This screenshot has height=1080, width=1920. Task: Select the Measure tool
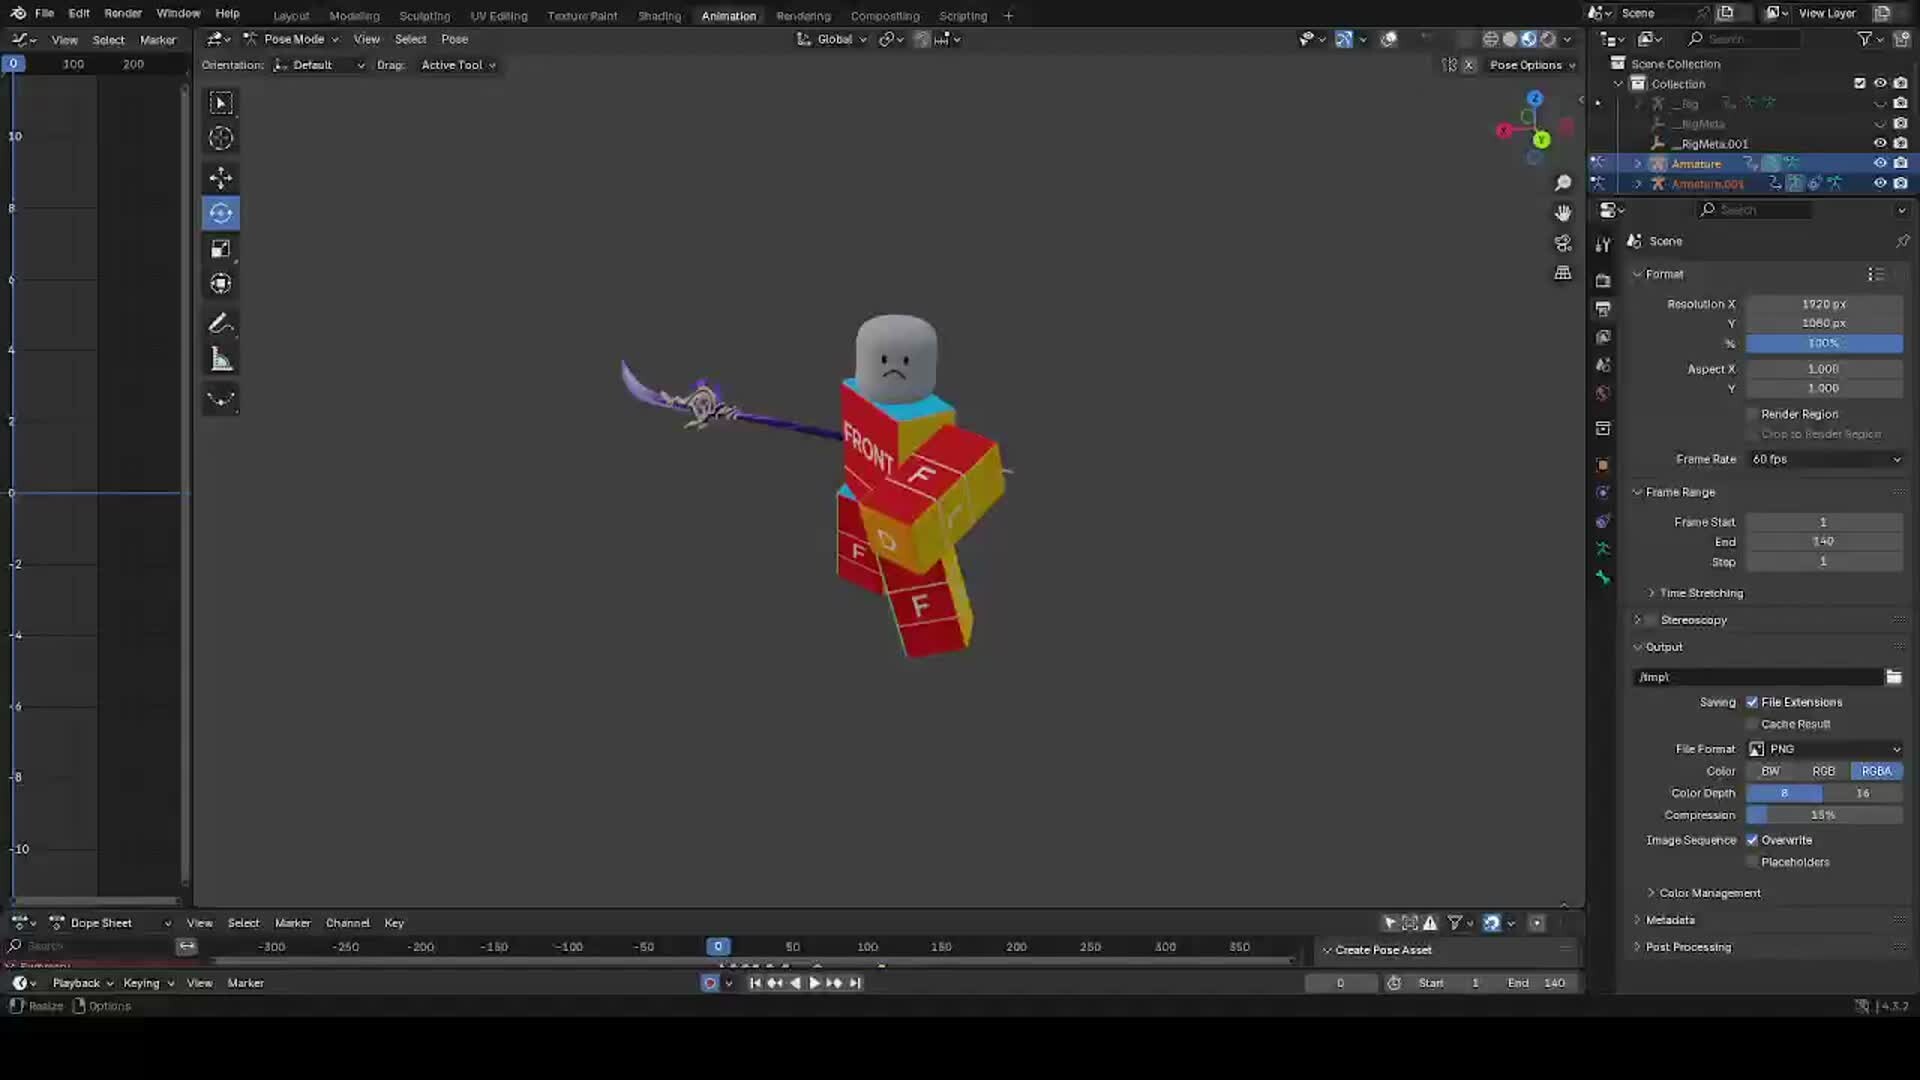[220, 358]
